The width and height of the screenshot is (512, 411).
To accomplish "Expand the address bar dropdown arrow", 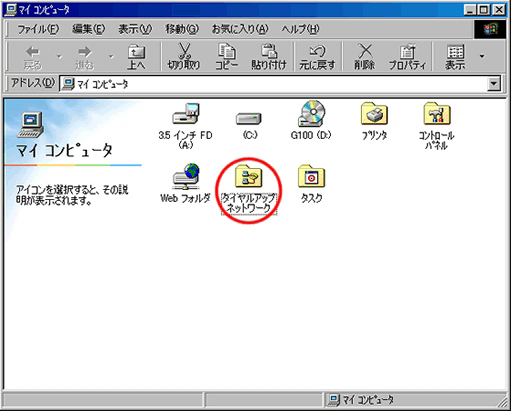I will [494, 84].
